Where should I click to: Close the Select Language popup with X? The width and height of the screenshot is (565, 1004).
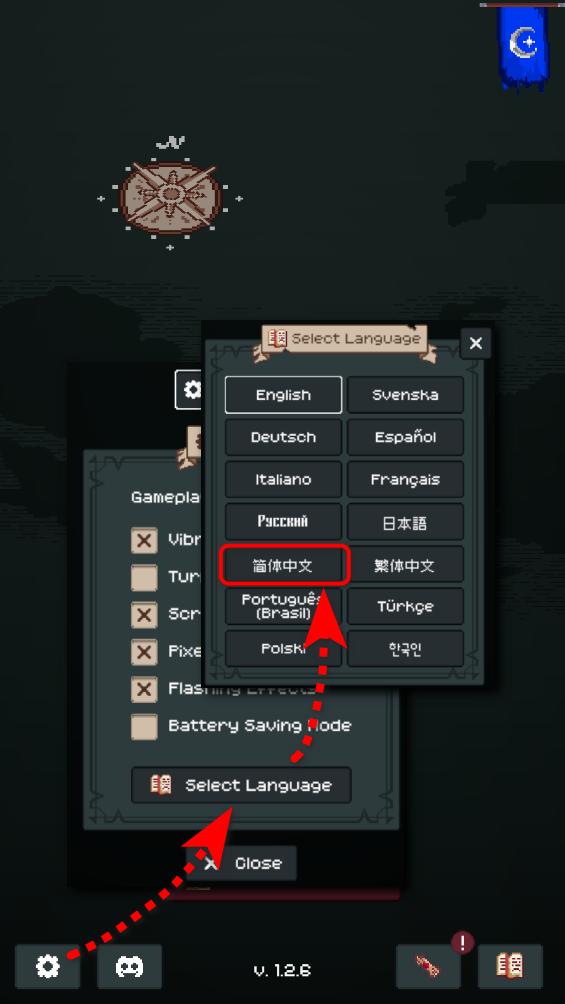475,343
